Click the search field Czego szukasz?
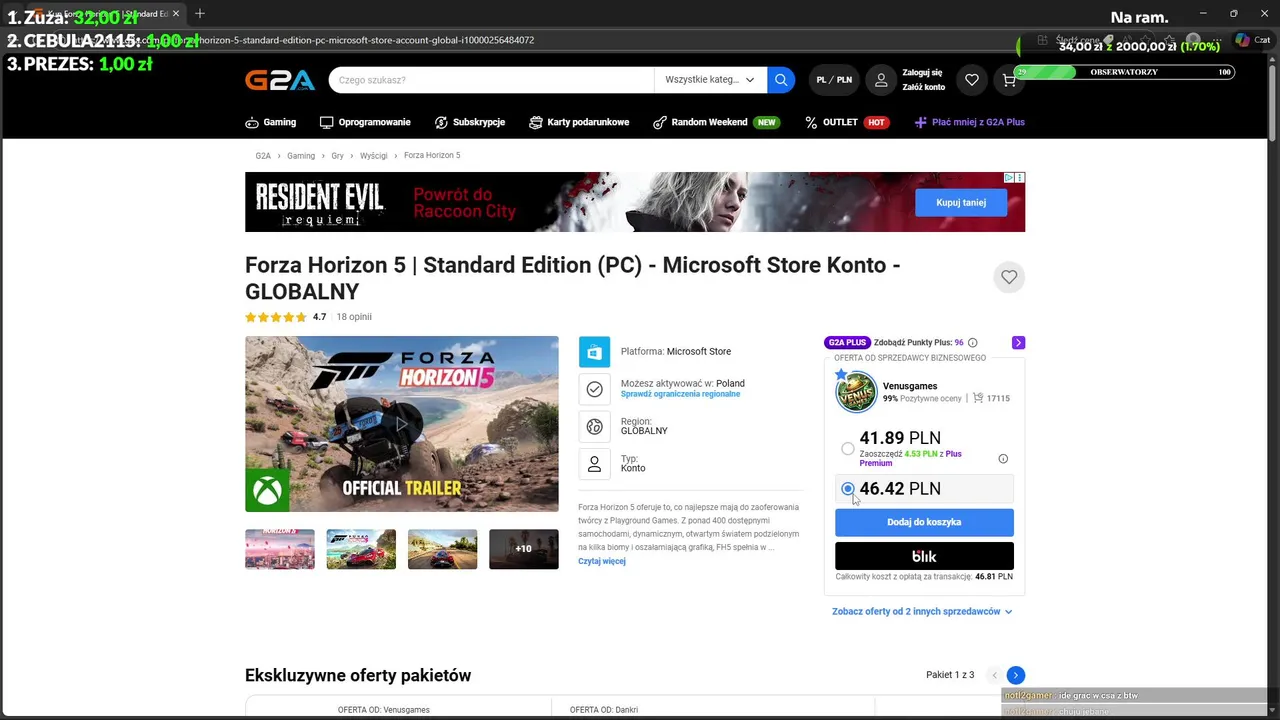The width and height of the screenshot is (1280, 720). click(x=491, y=80)
